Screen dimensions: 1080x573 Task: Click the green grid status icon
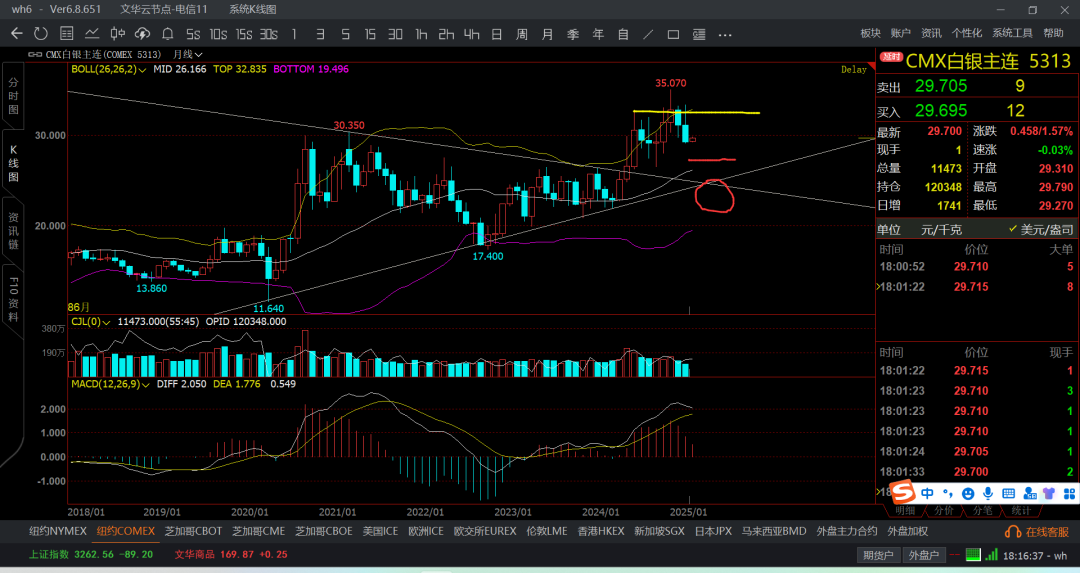click(x=973, y=554)
